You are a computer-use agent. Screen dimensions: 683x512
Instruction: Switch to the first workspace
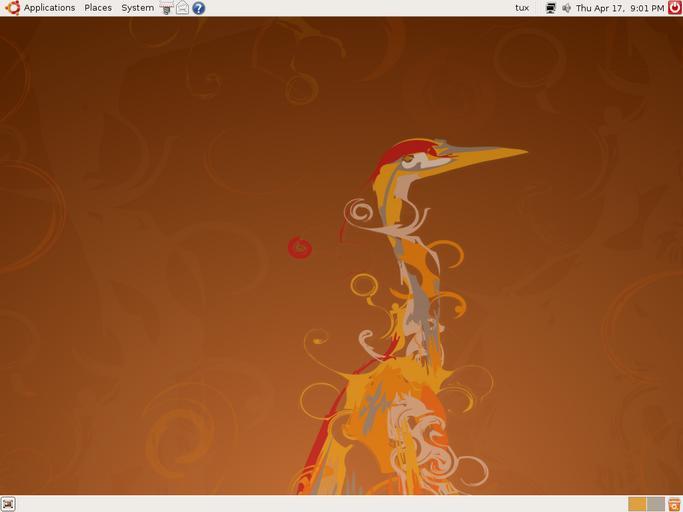tap(637, 504)
